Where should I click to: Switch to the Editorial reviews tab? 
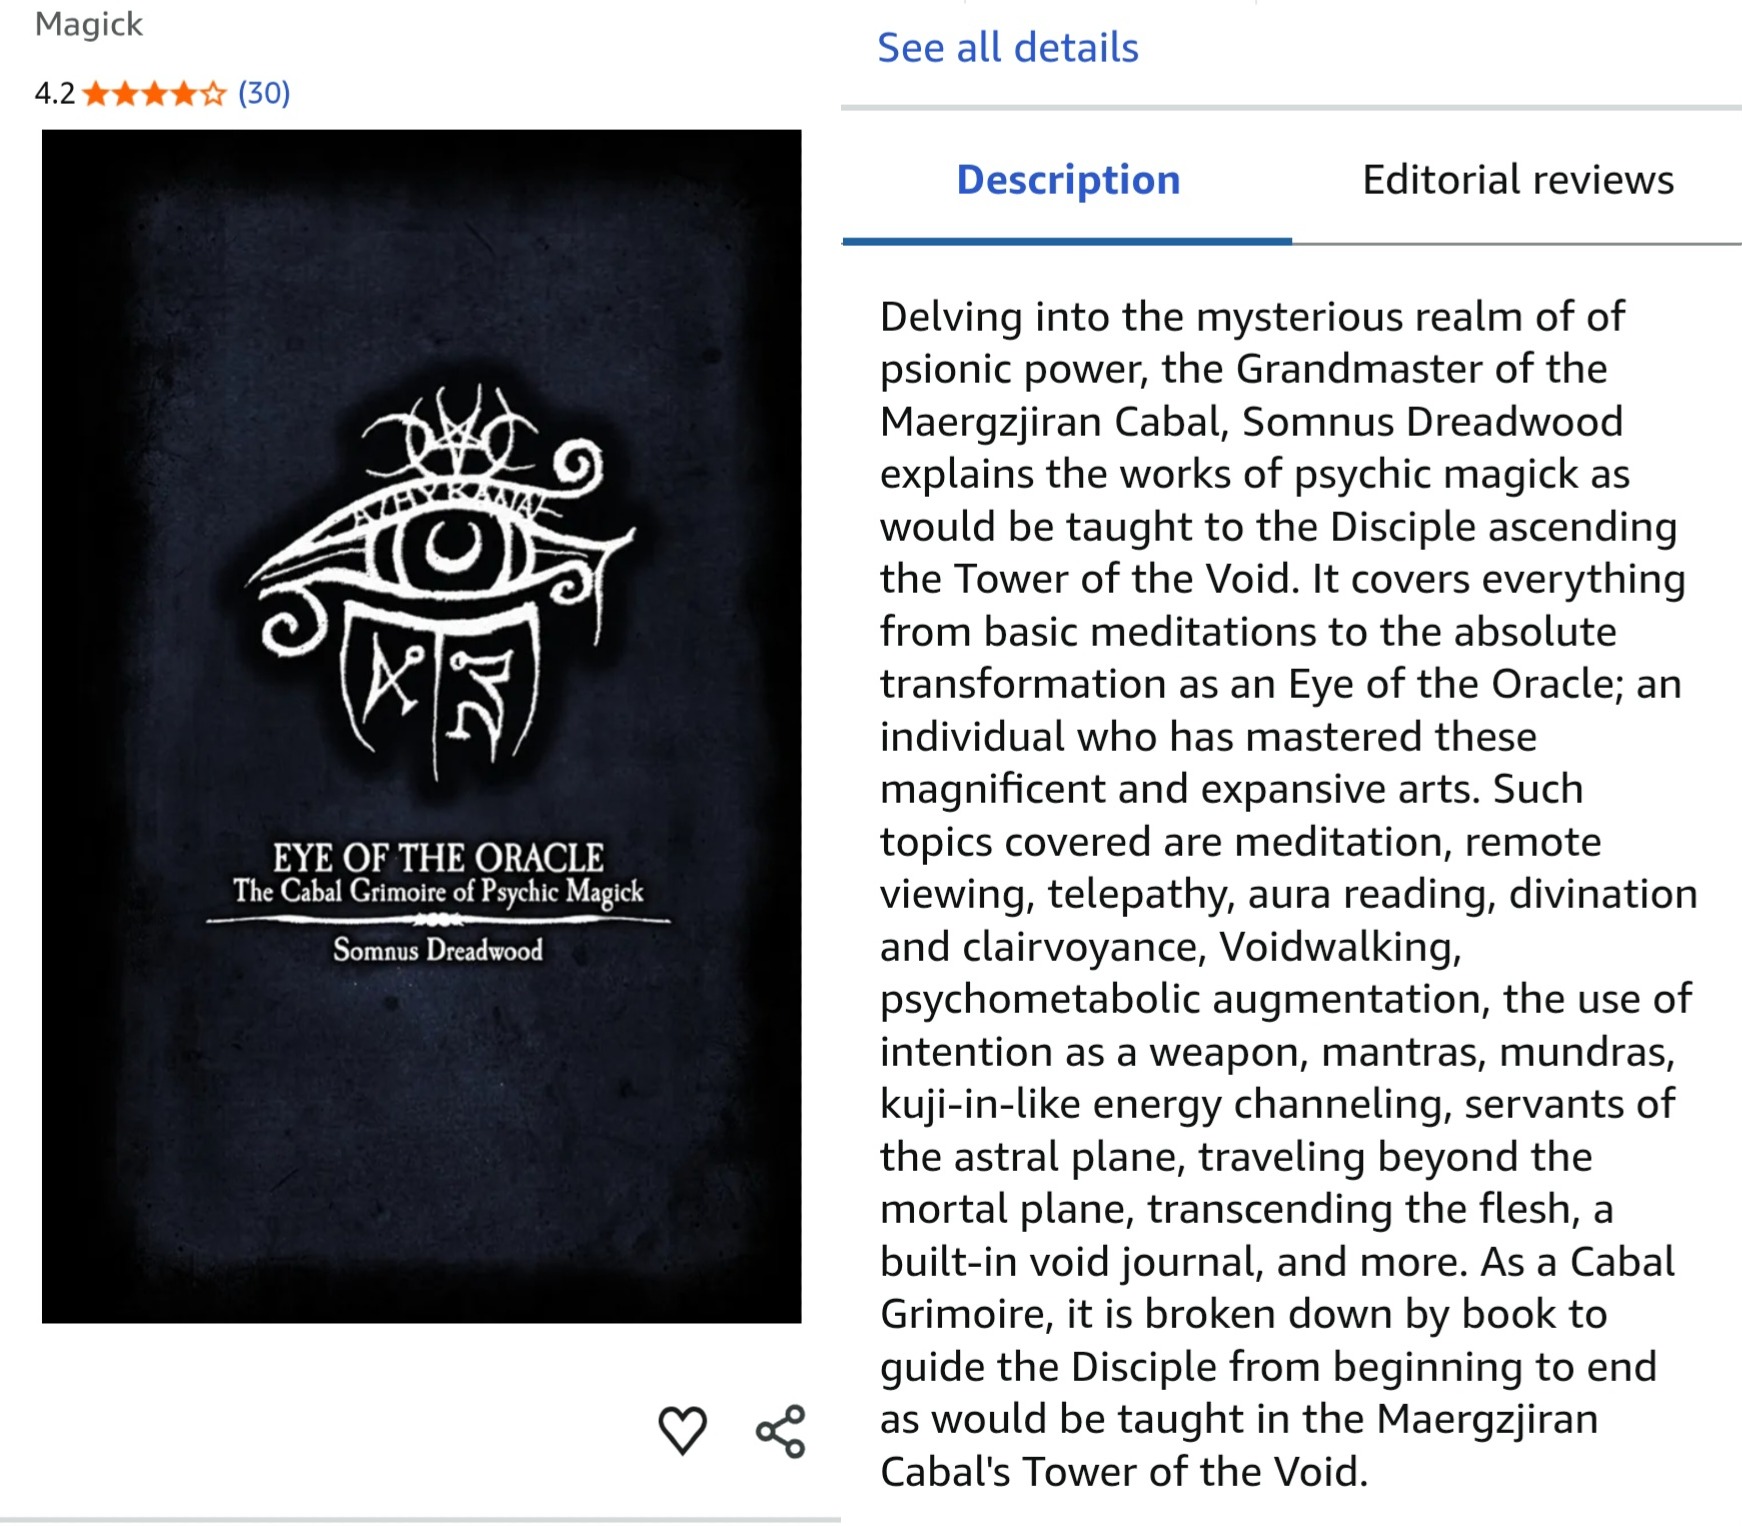click(1518, 180)
